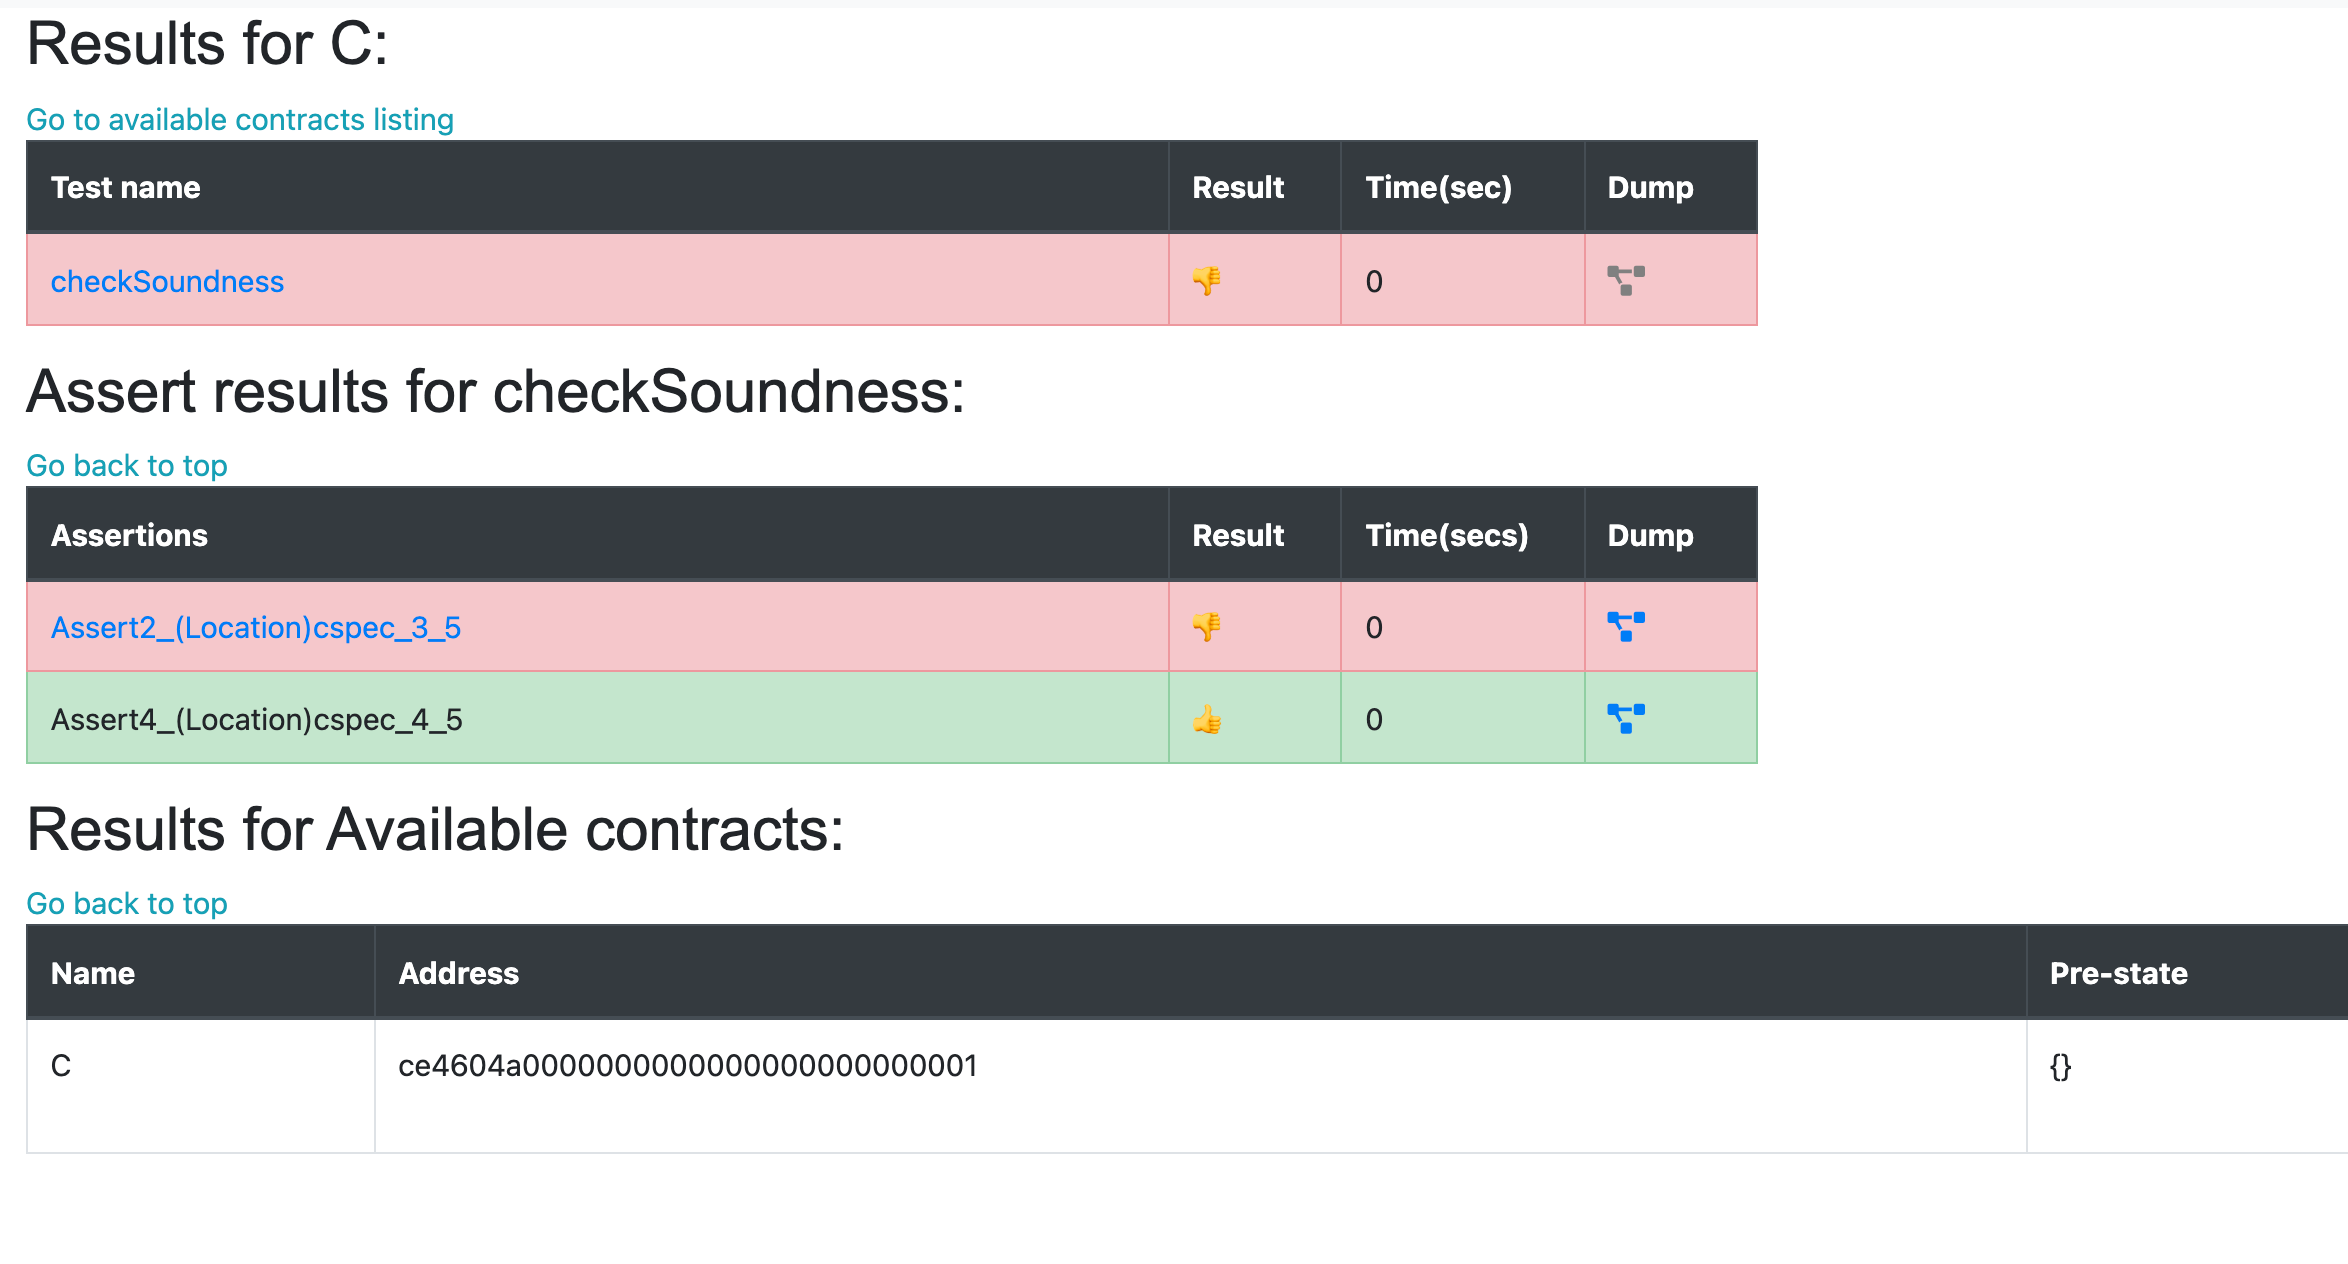Open dump icon for Assert2 cspec_3_5
The height and width of the screenshot is (1264, 2348).
1626,626
